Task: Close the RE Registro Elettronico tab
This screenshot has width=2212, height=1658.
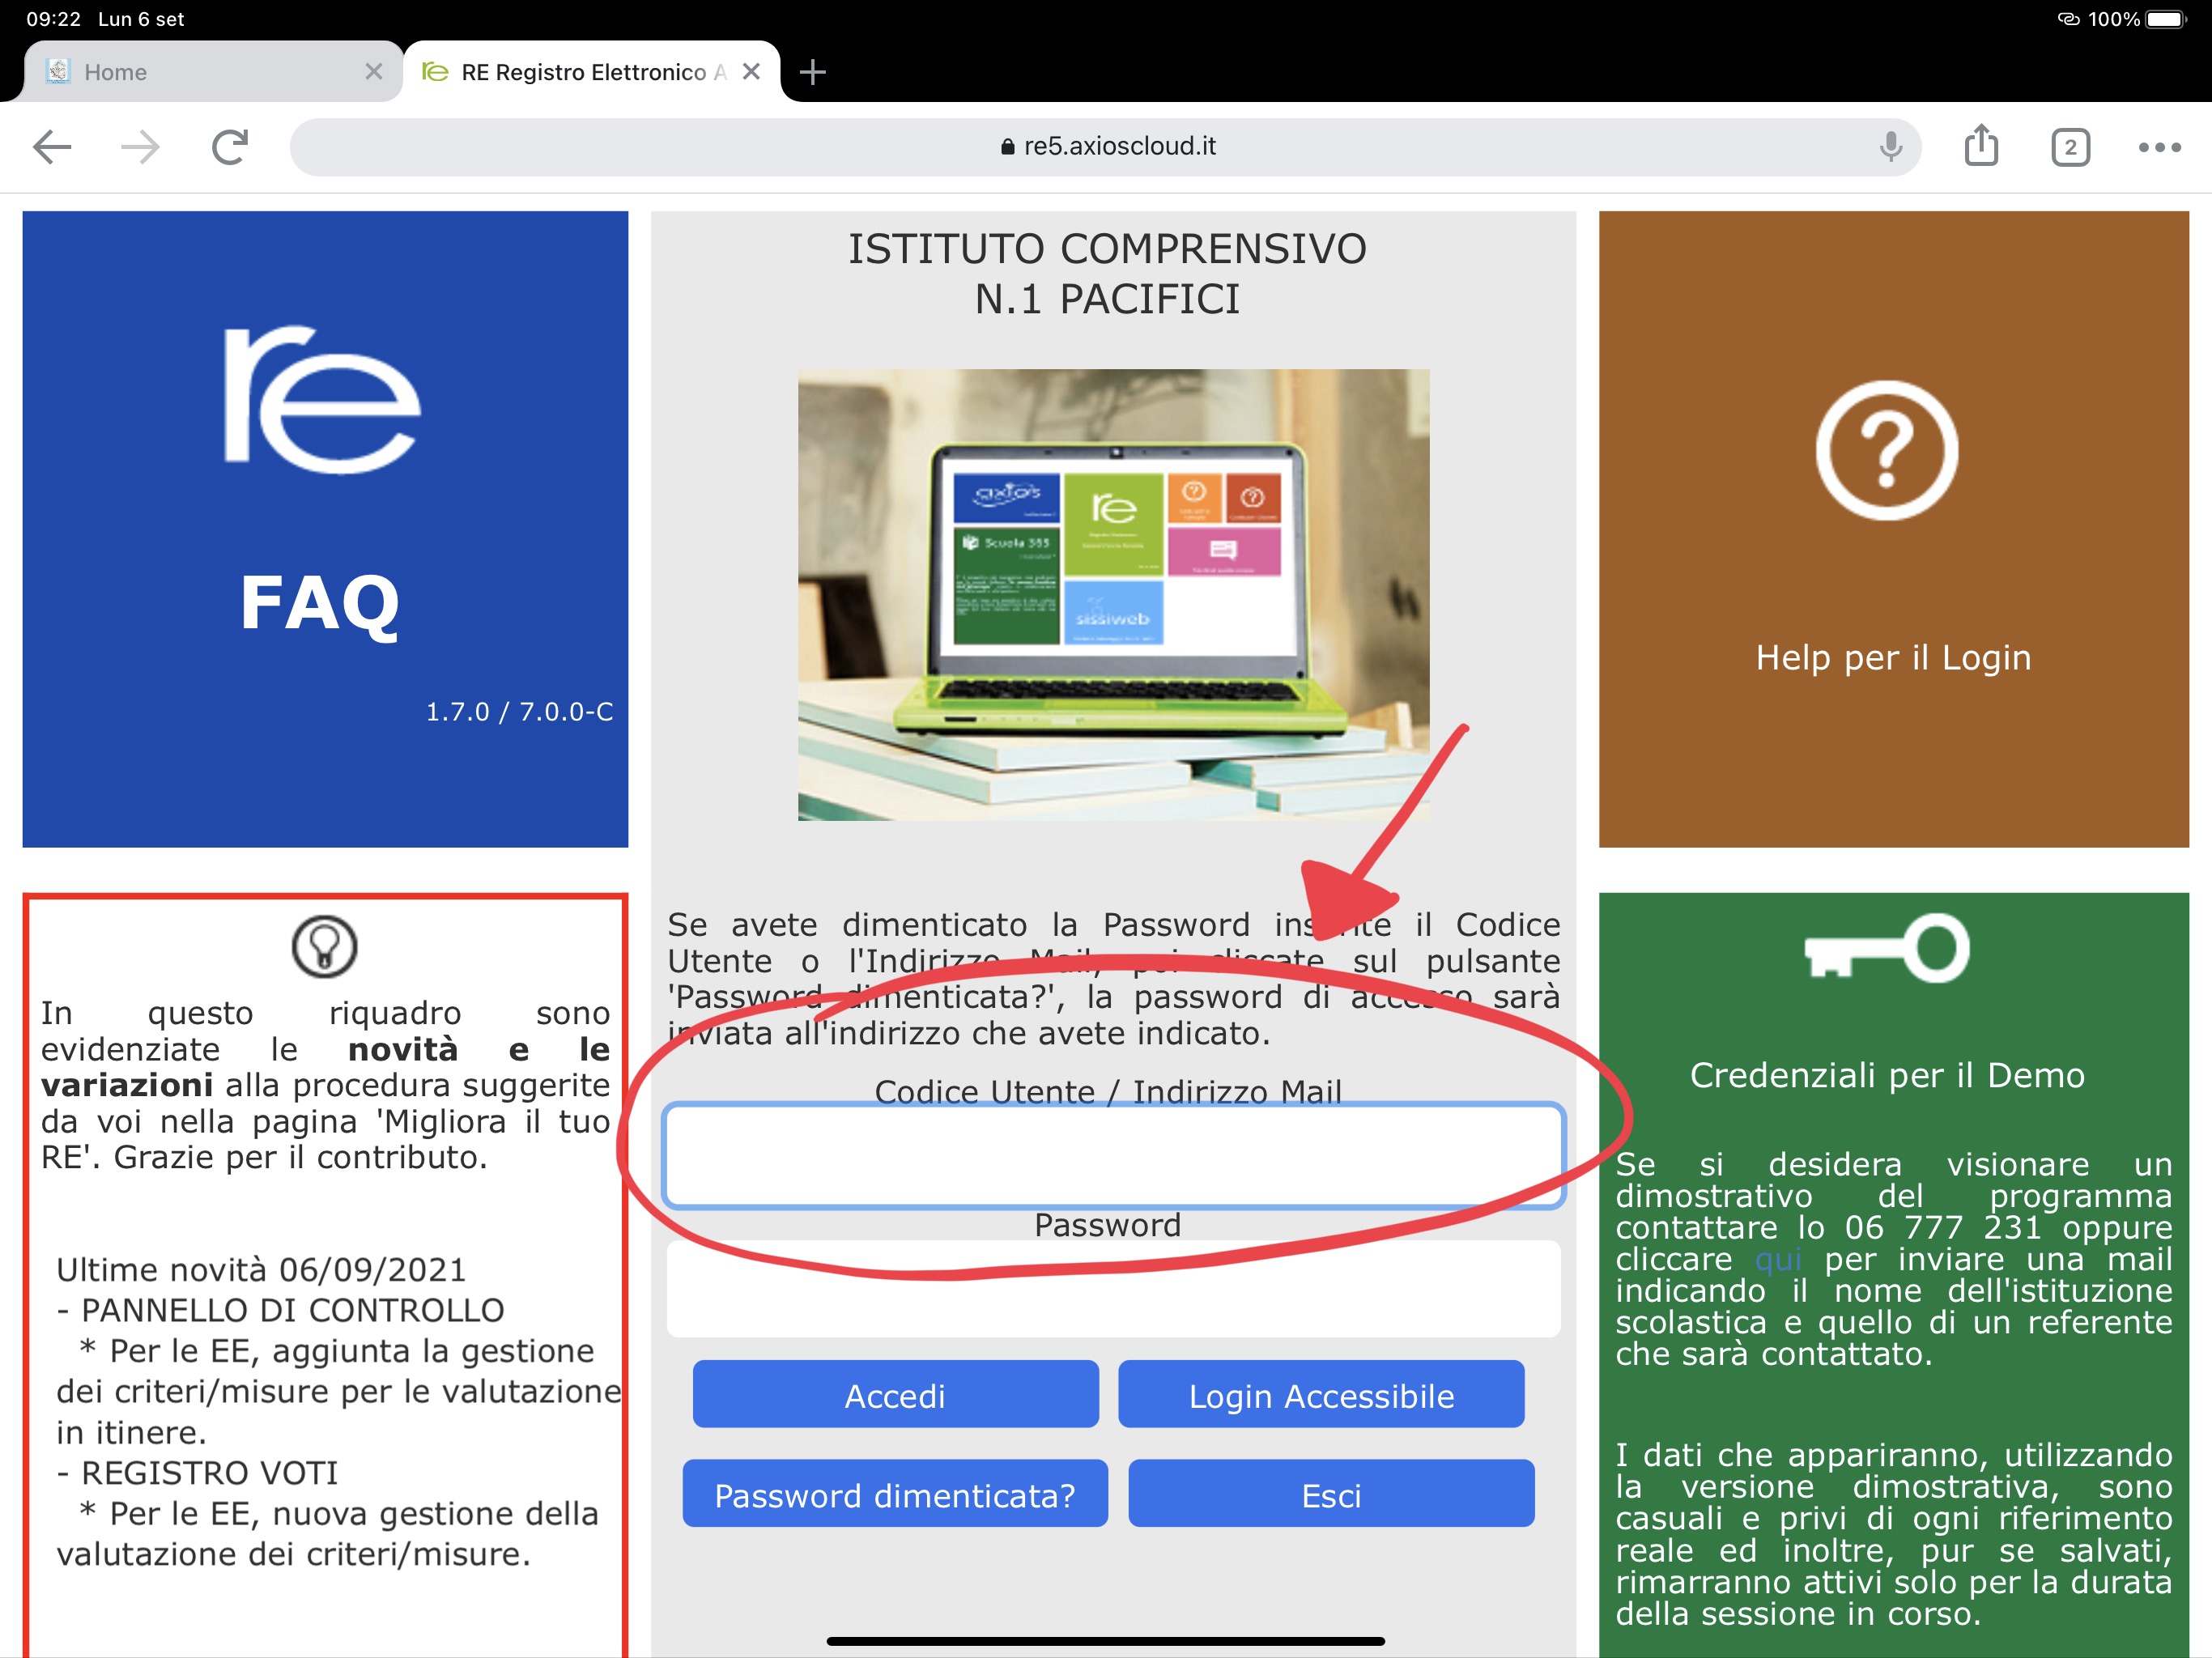Action: click(x=752, y=71)
